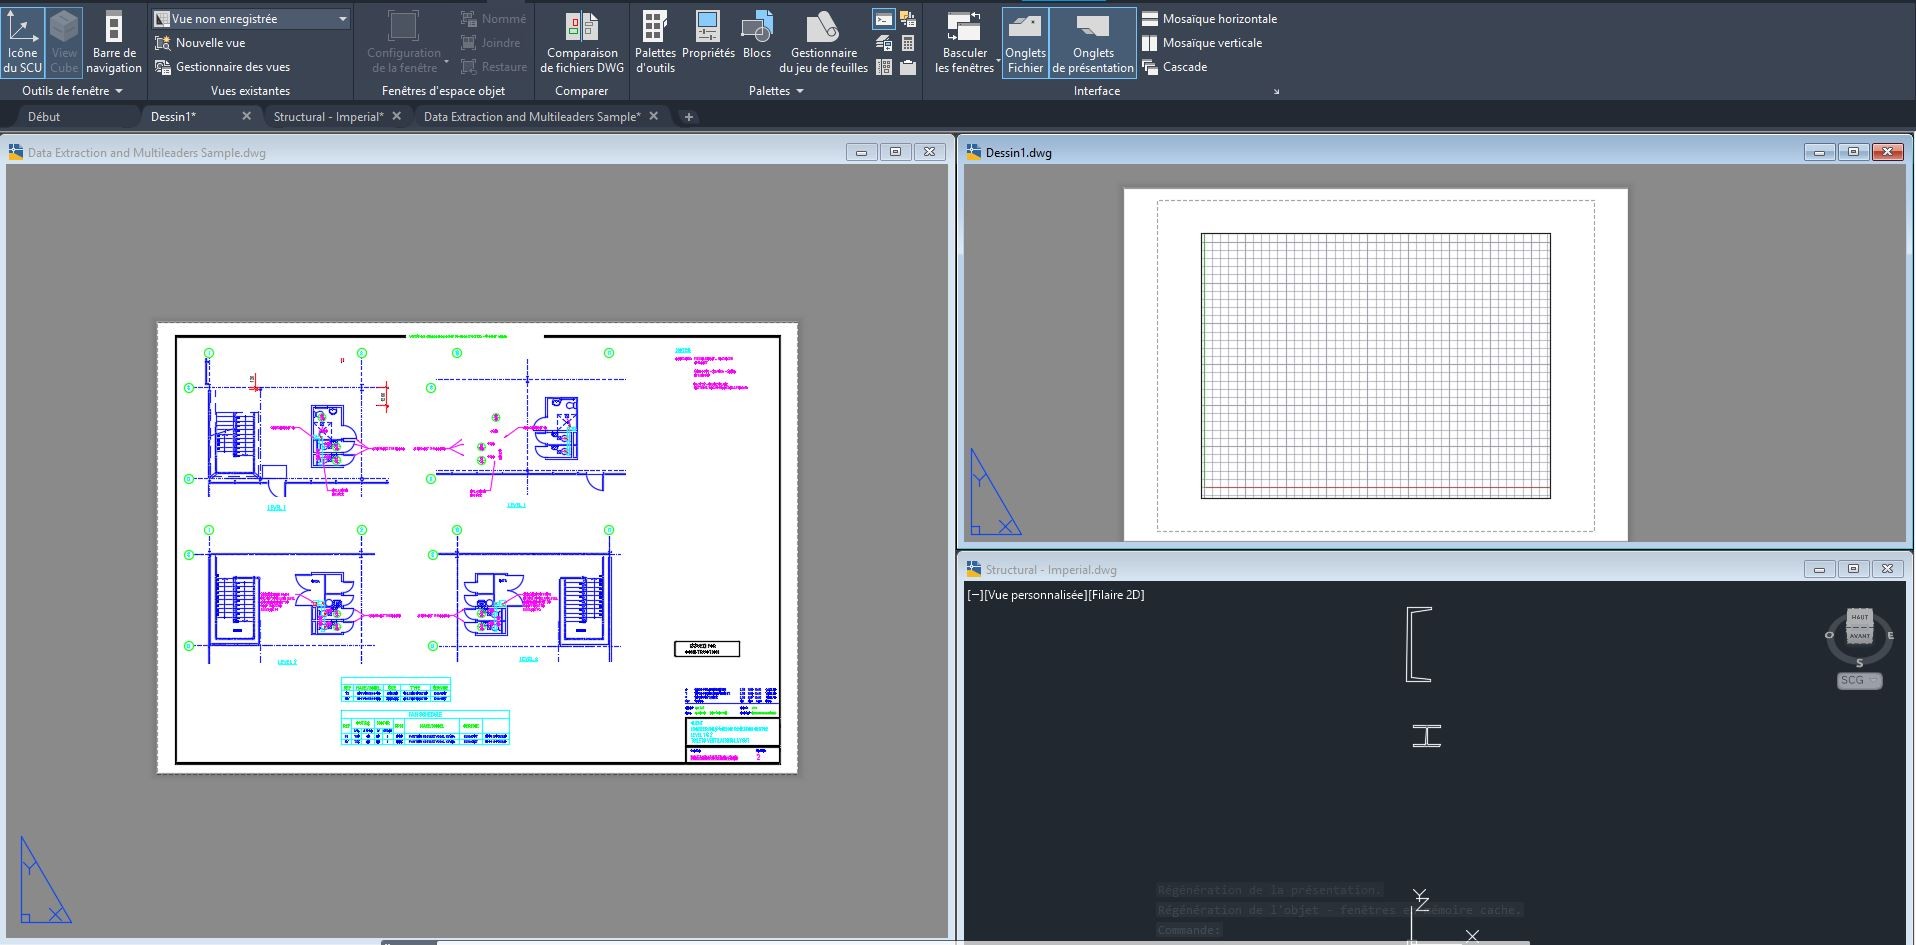Open the Début tab
1916x945 pixels.
point(42,116)
